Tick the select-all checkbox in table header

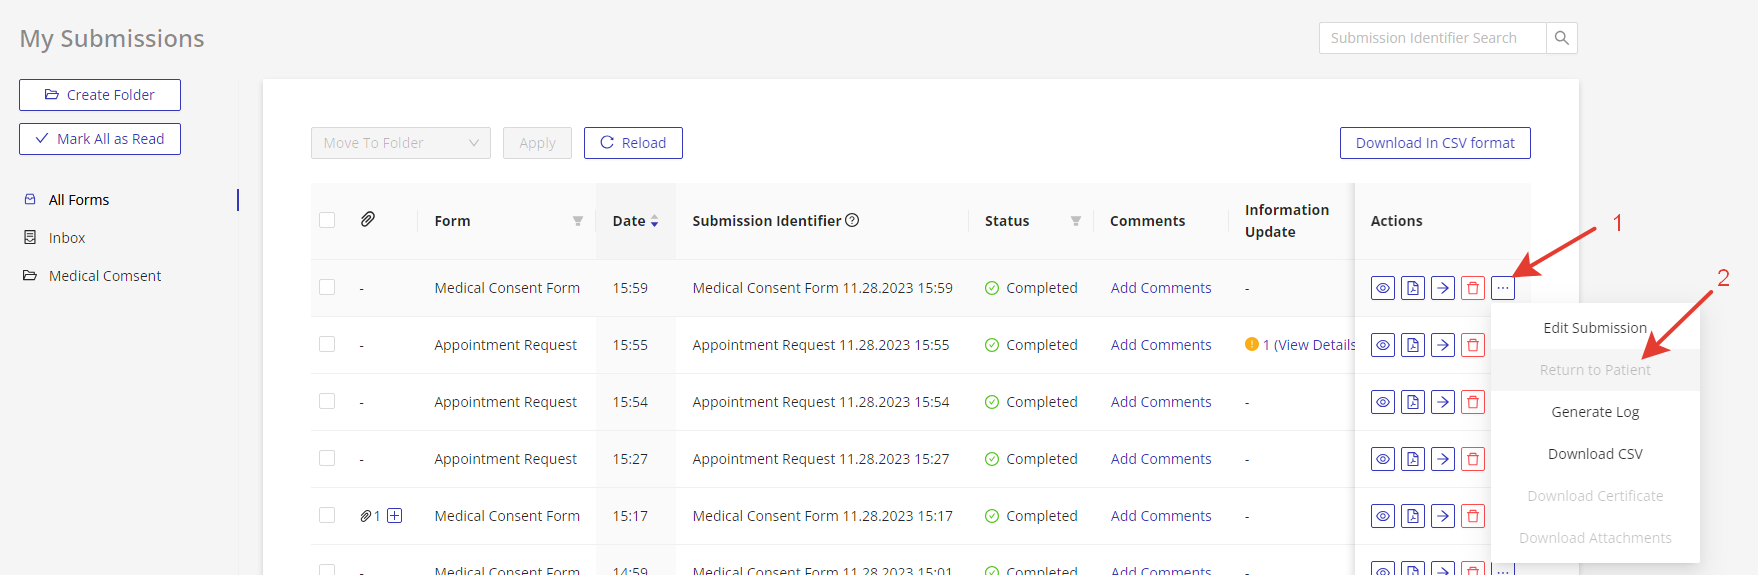(x=327, y=220)
